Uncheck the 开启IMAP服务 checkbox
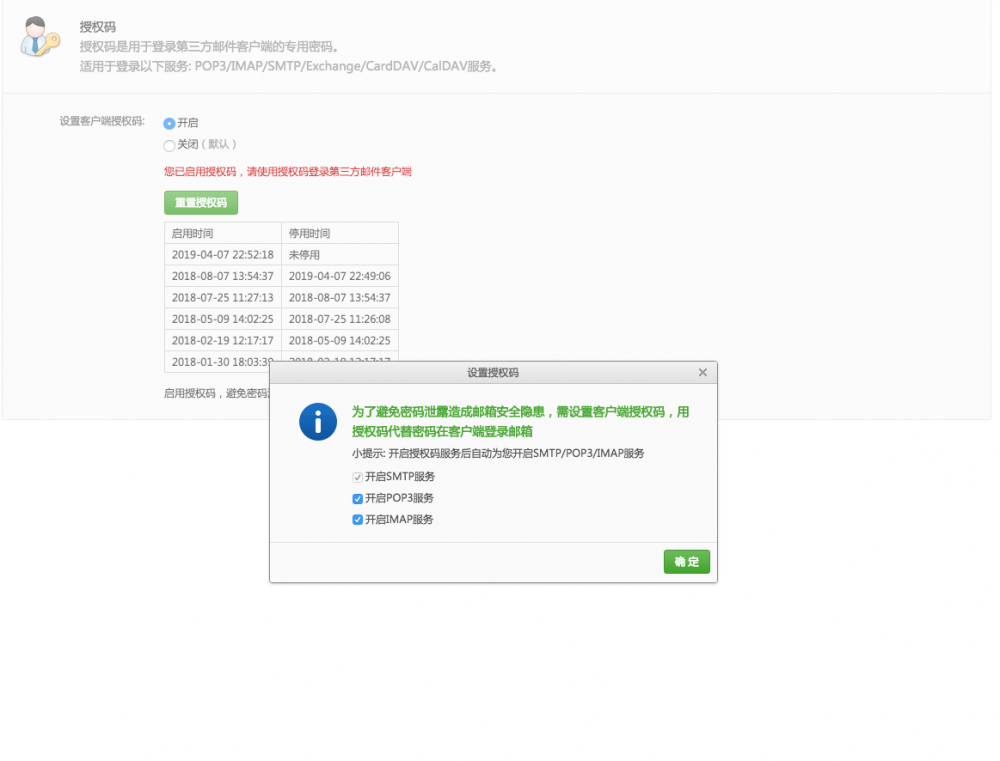Image resolution: width=1000 pixels, height=761 pixels. pyautogui.click(x=357, y=519)
